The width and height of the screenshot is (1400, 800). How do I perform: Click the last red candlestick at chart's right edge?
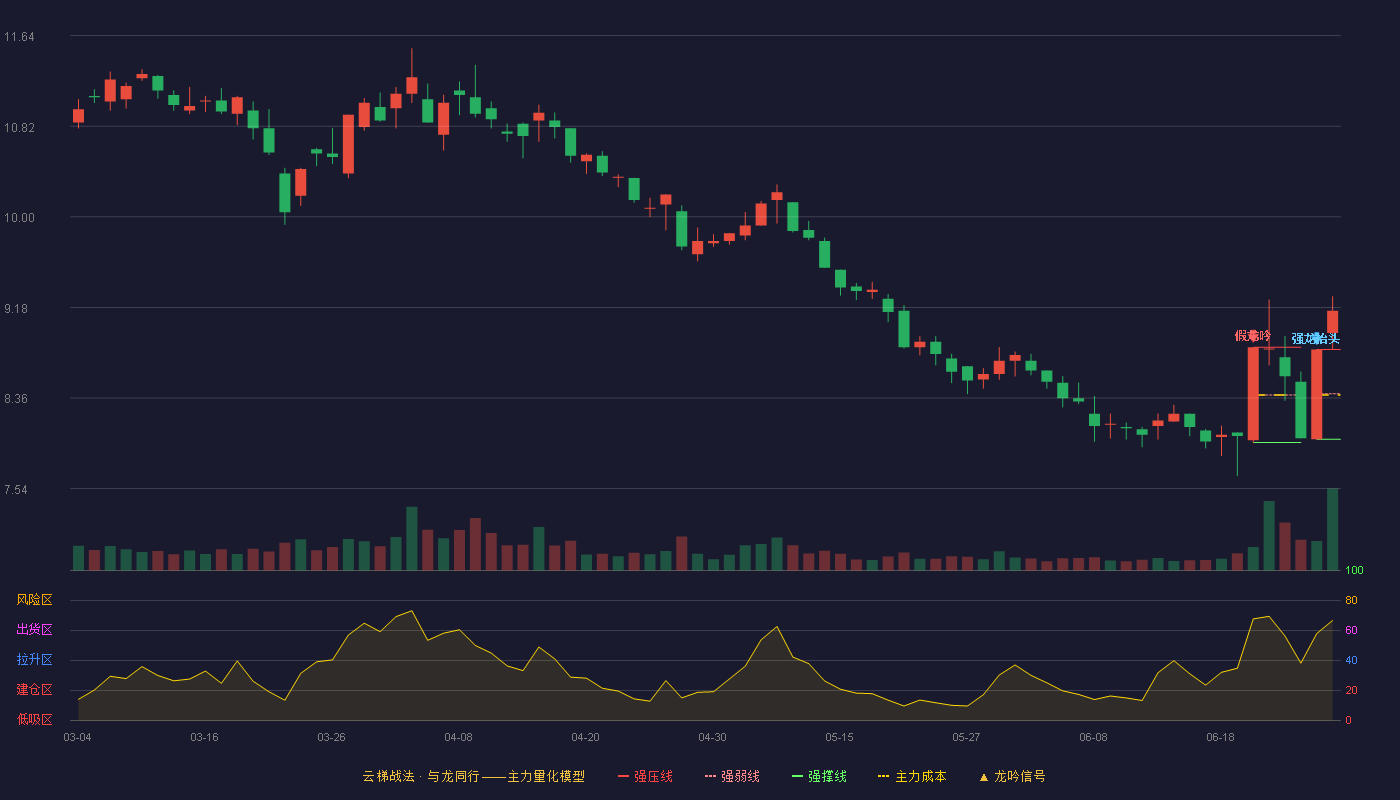click(x=1332, y=322)
